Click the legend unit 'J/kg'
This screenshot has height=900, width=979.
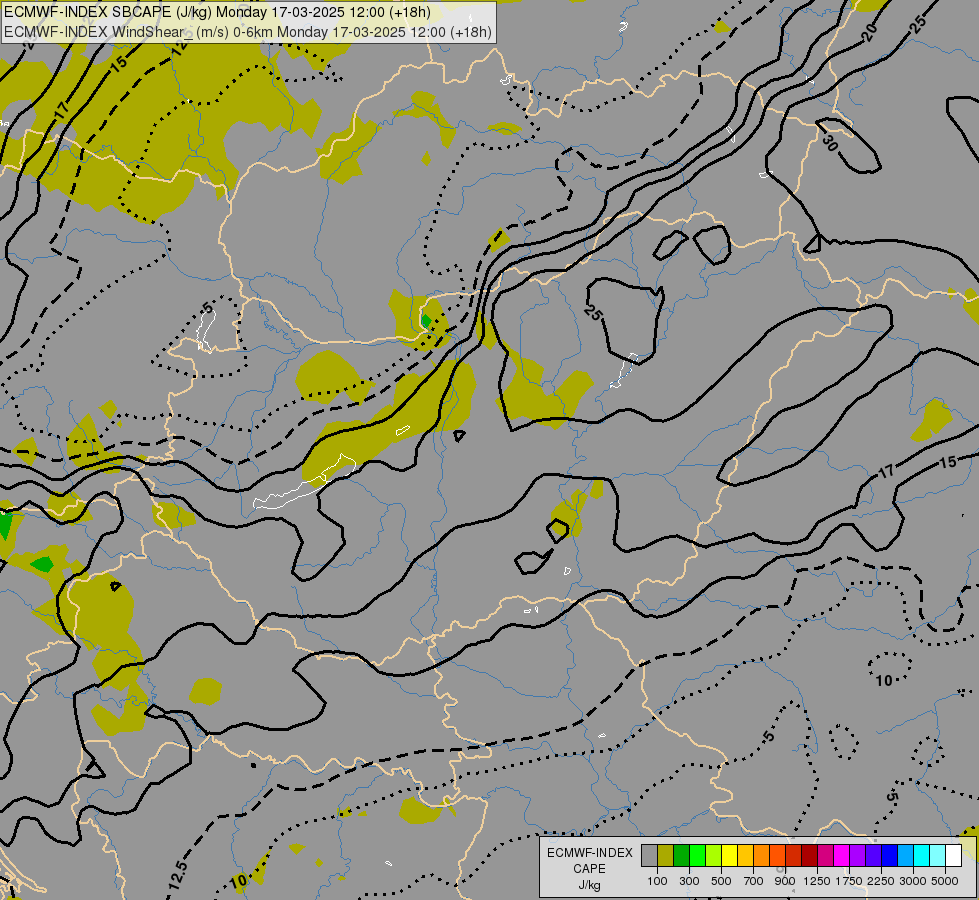(589, 886)
